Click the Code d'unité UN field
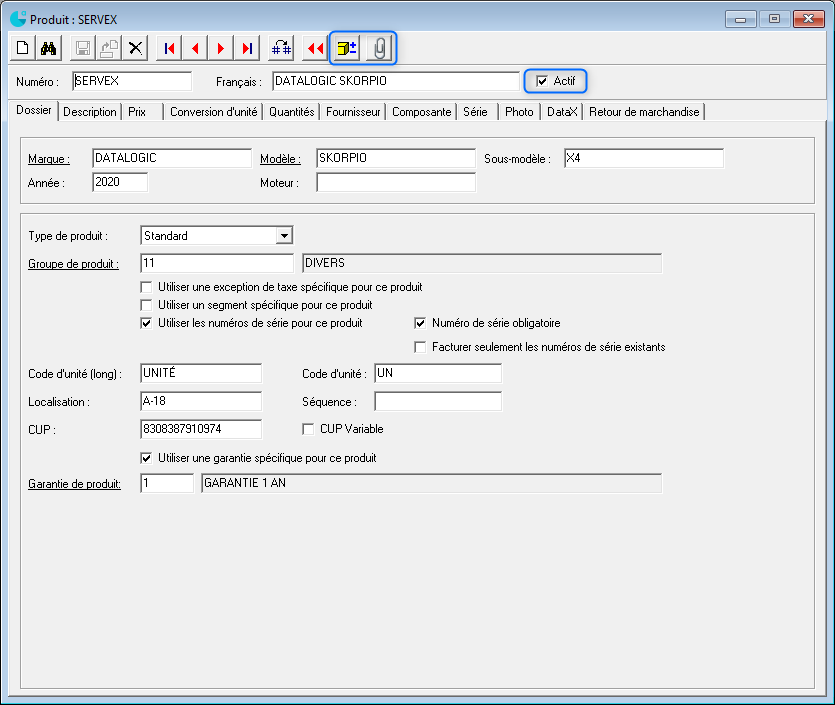 438,373
